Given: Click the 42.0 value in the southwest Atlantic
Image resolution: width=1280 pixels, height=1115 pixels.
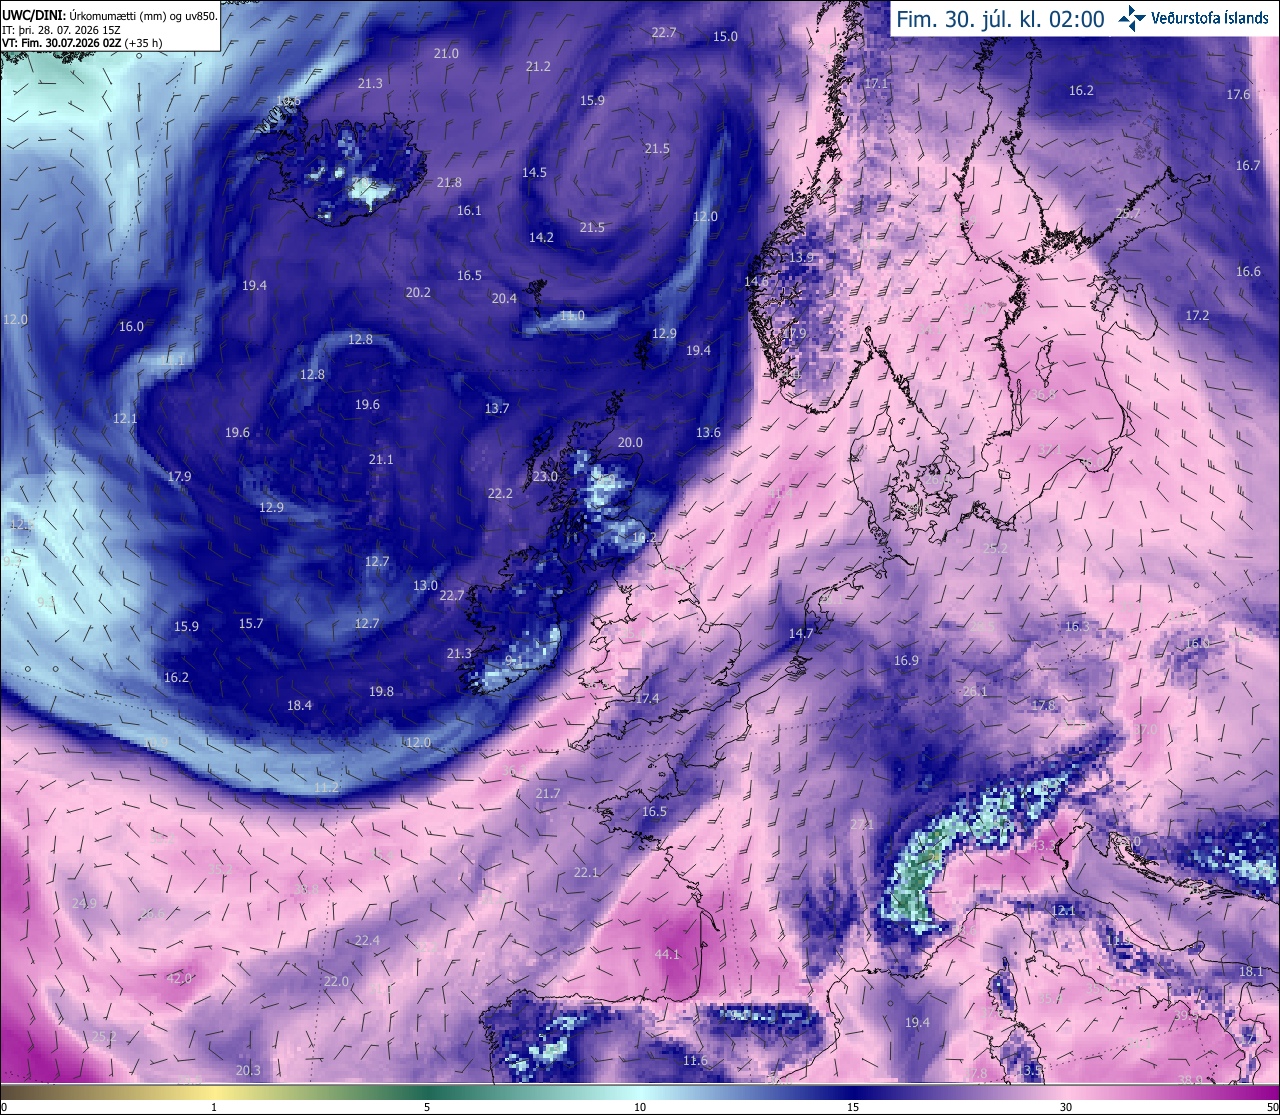Looking at the screenshot, I should (x=179, y=978).
